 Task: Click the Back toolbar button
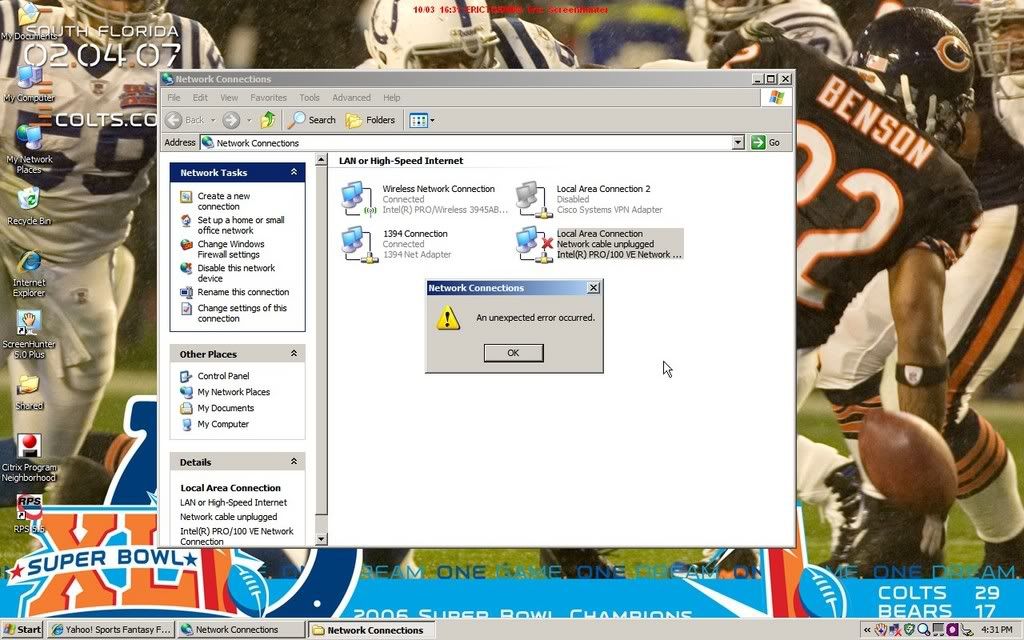(x=185, y=120)
